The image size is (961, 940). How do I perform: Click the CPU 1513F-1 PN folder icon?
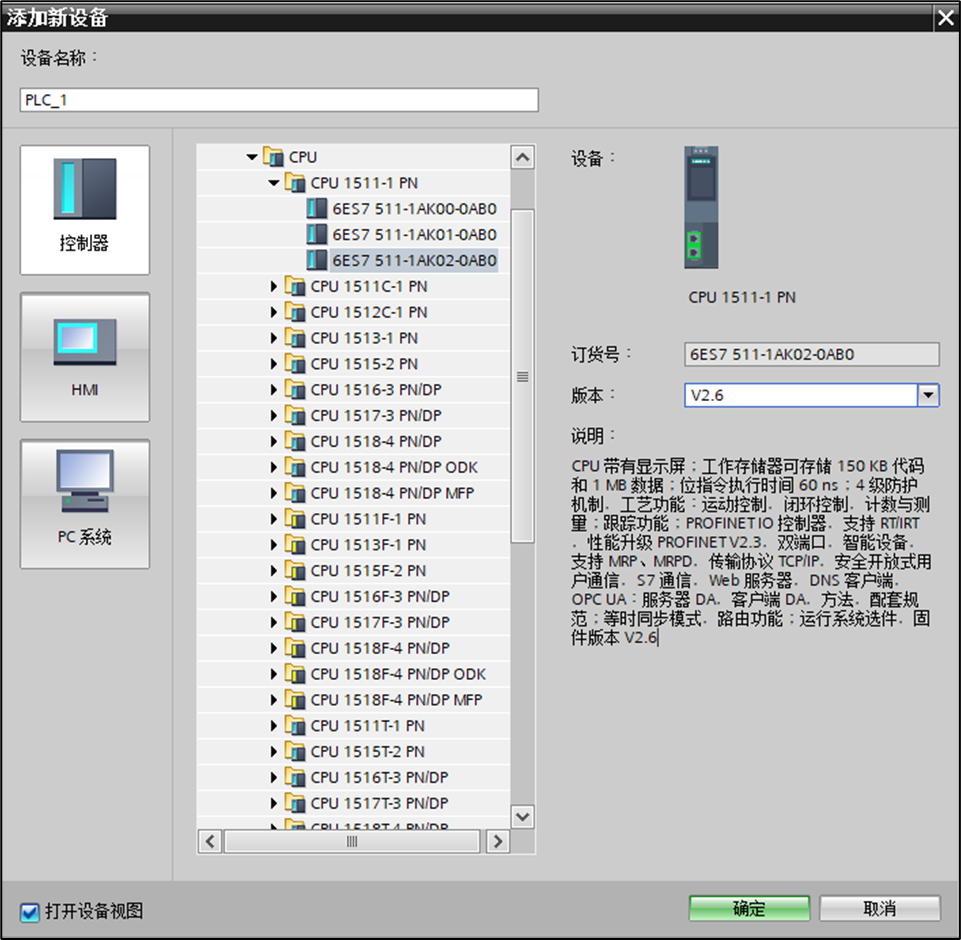tap(295, 545)
